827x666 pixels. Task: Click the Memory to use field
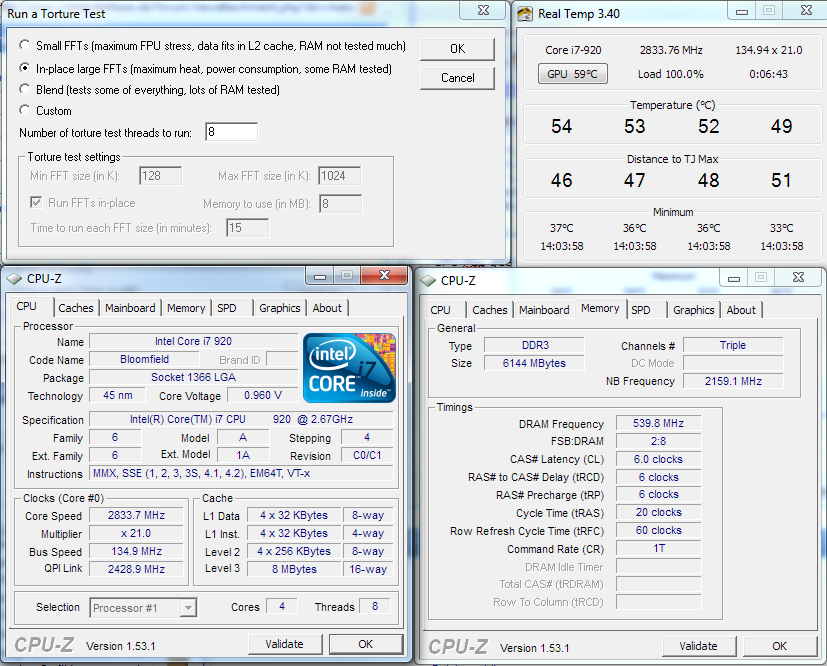pos(341,204)
